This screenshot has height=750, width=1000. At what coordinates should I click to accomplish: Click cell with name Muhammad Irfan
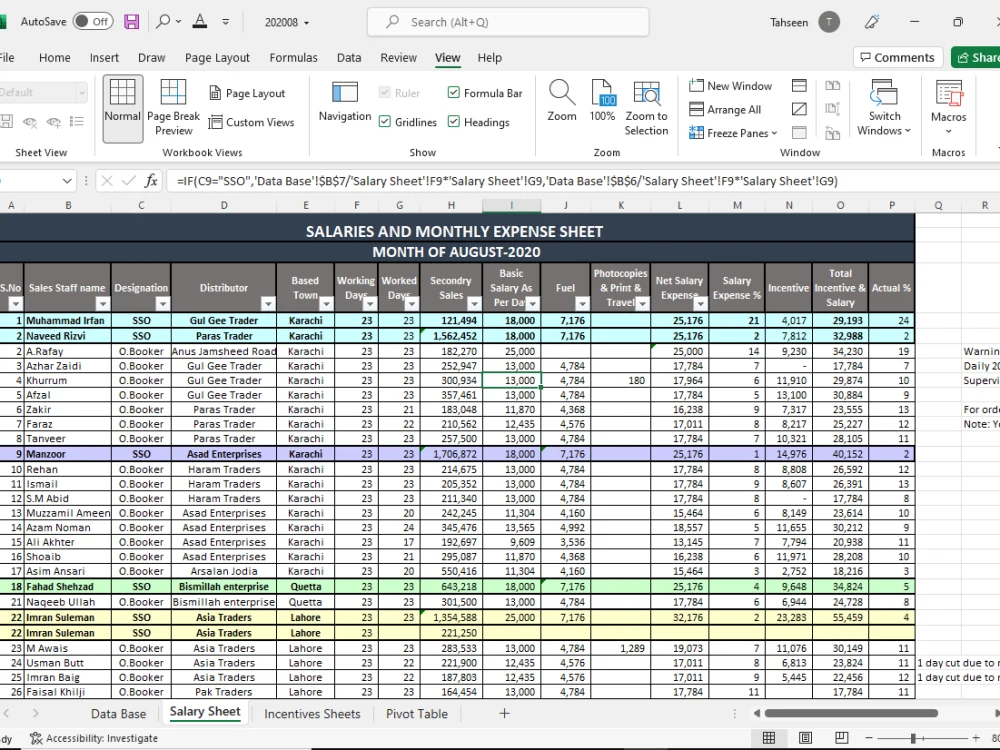point(67,320)
